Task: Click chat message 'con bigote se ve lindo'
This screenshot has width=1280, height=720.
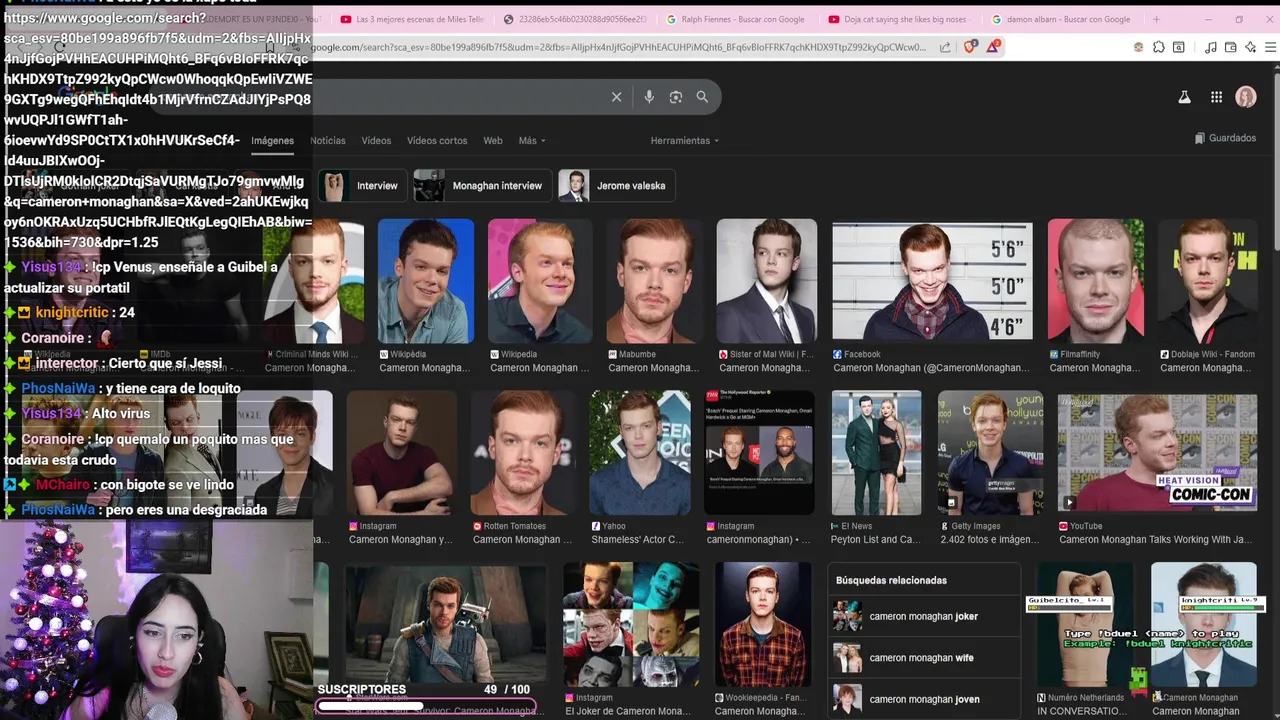Action: pos(167,485)
